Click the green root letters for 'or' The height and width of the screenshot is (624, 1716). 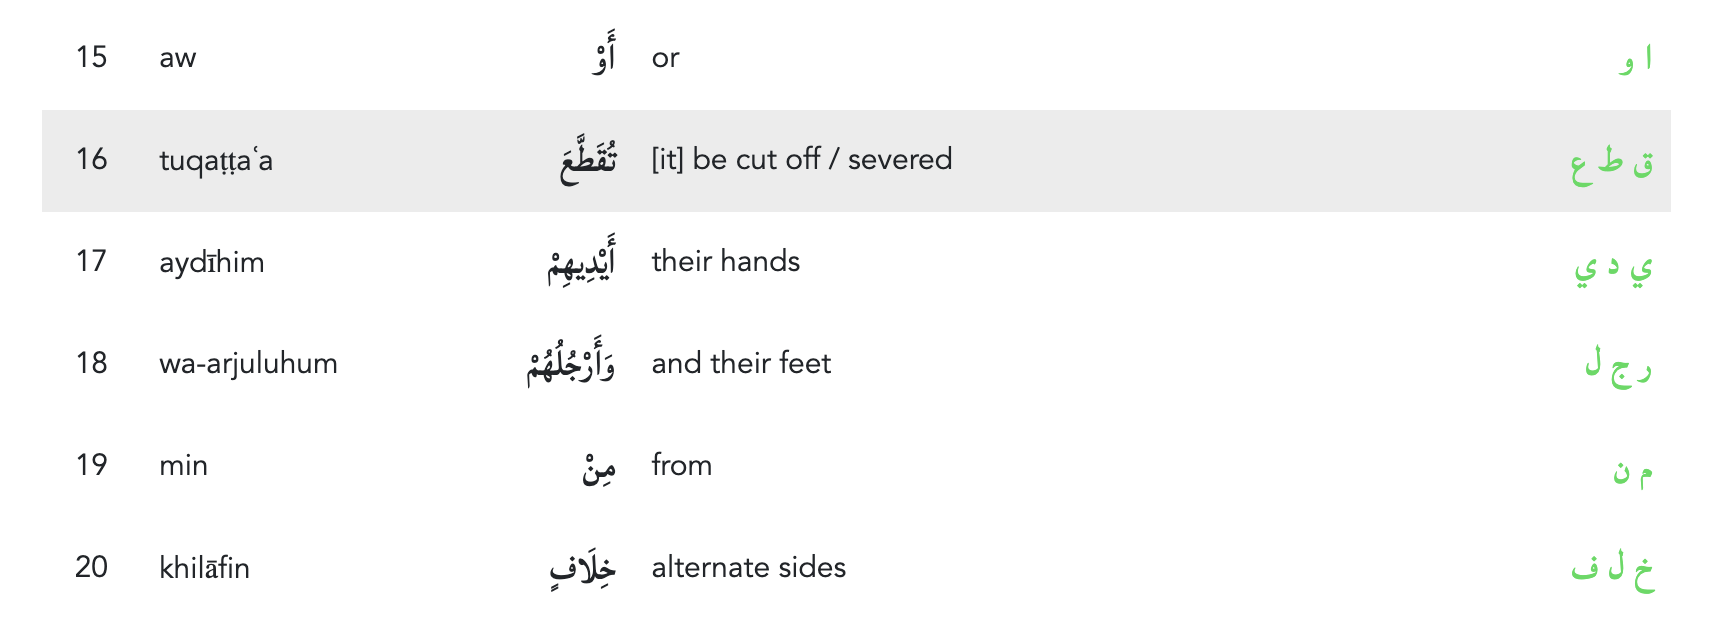point(1635,59)
